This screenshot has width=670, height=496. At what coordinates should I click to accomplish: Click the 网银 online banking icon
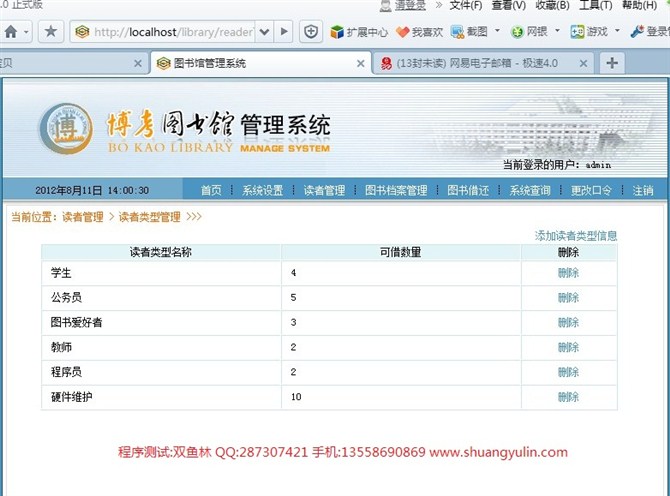(531, 32)
